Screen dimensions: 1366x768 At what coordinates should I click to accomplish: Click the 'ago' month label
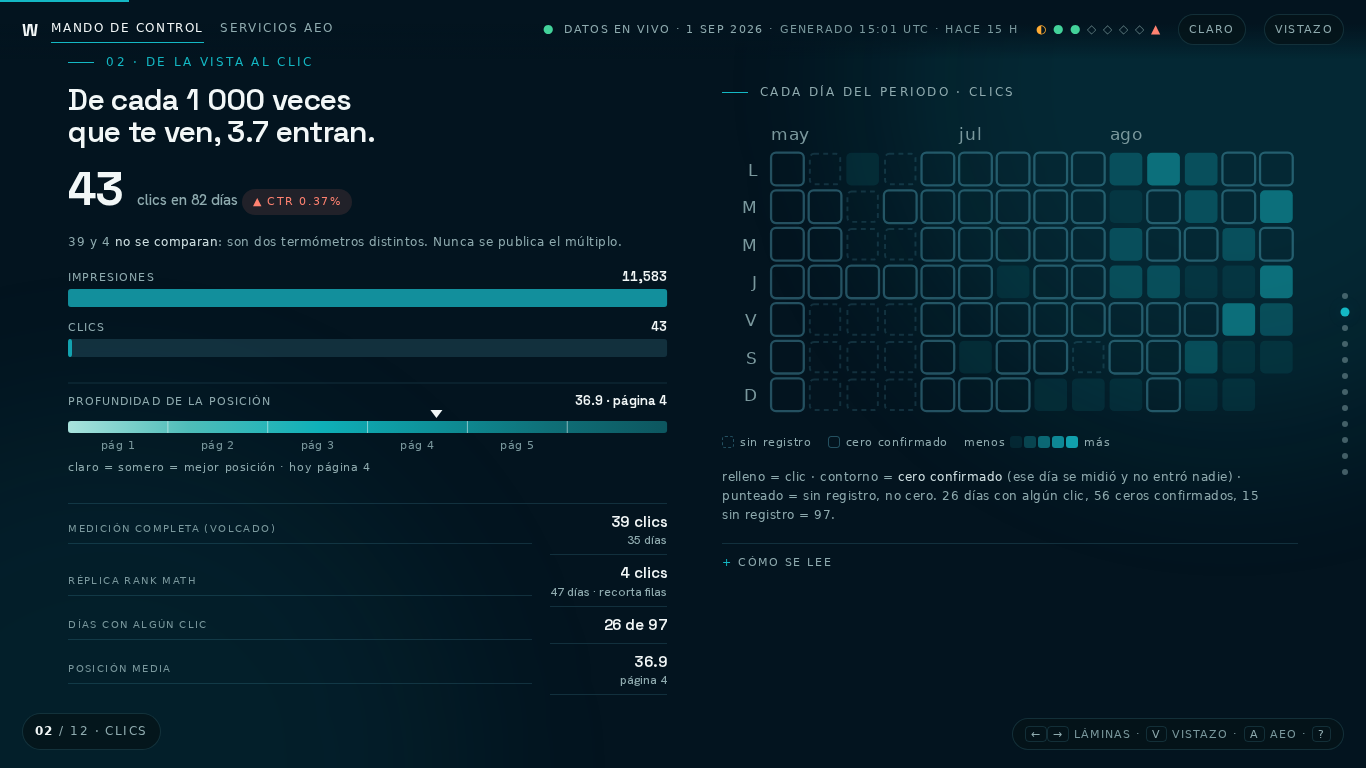pyautogui.click(x=1126, y=135)
